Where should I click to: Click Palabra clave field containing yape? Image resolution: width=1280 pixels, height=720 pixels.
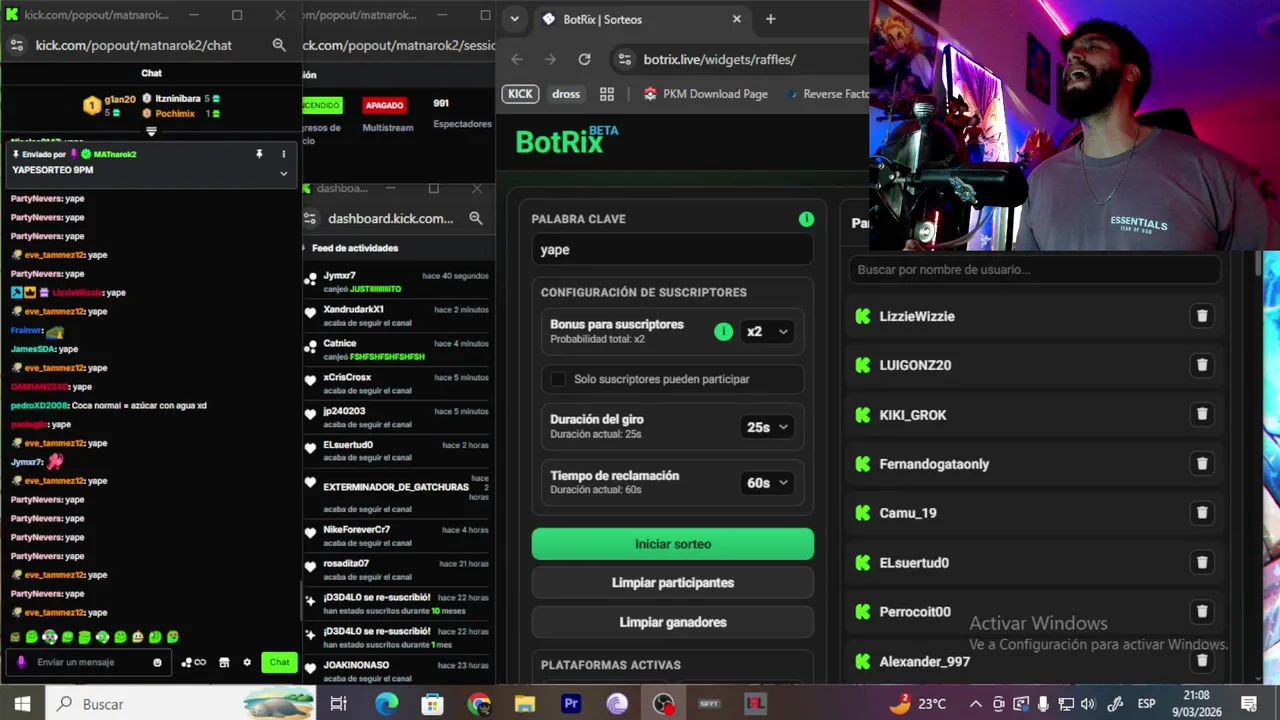click(673, 250)
